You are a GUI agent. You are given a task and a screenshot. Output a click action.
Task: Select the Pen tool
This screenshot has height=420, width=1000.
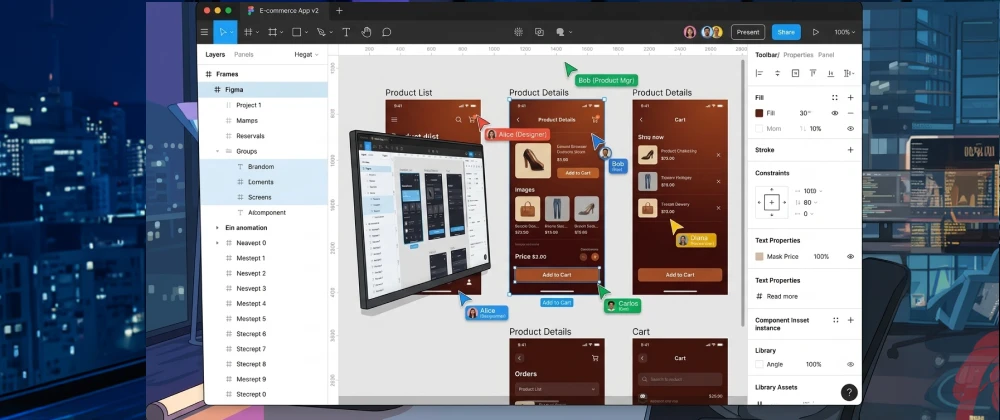click(321, 32)
